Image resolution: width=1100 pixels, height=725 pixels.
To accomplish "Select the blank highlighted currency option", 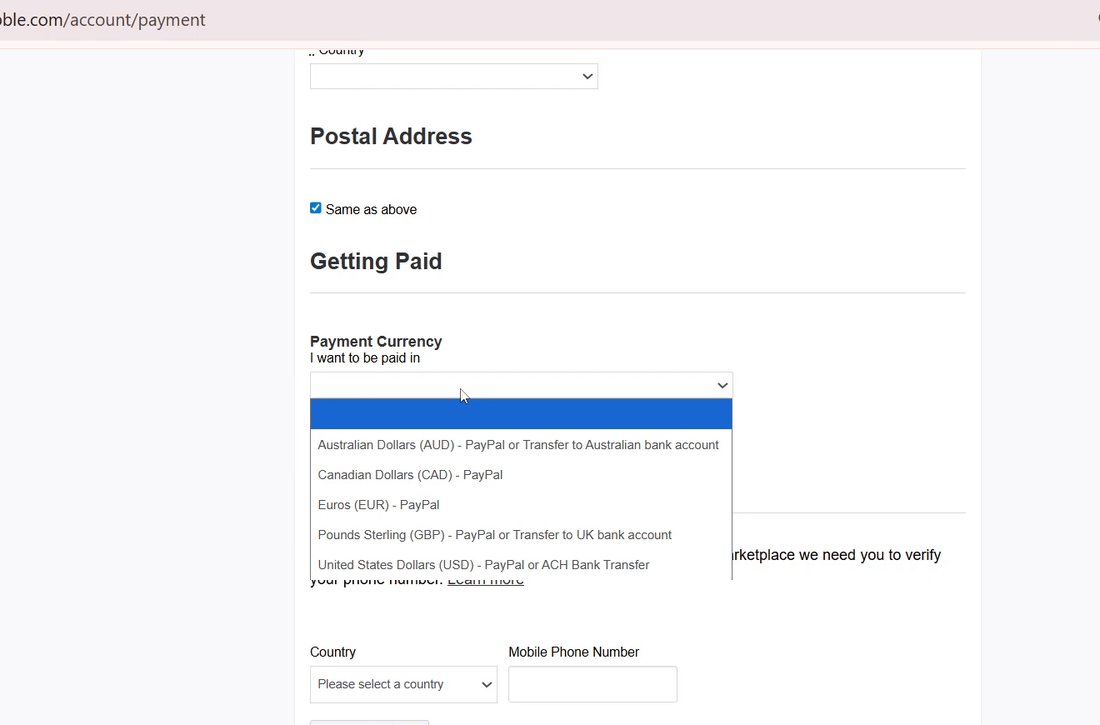I will [521, 414].
